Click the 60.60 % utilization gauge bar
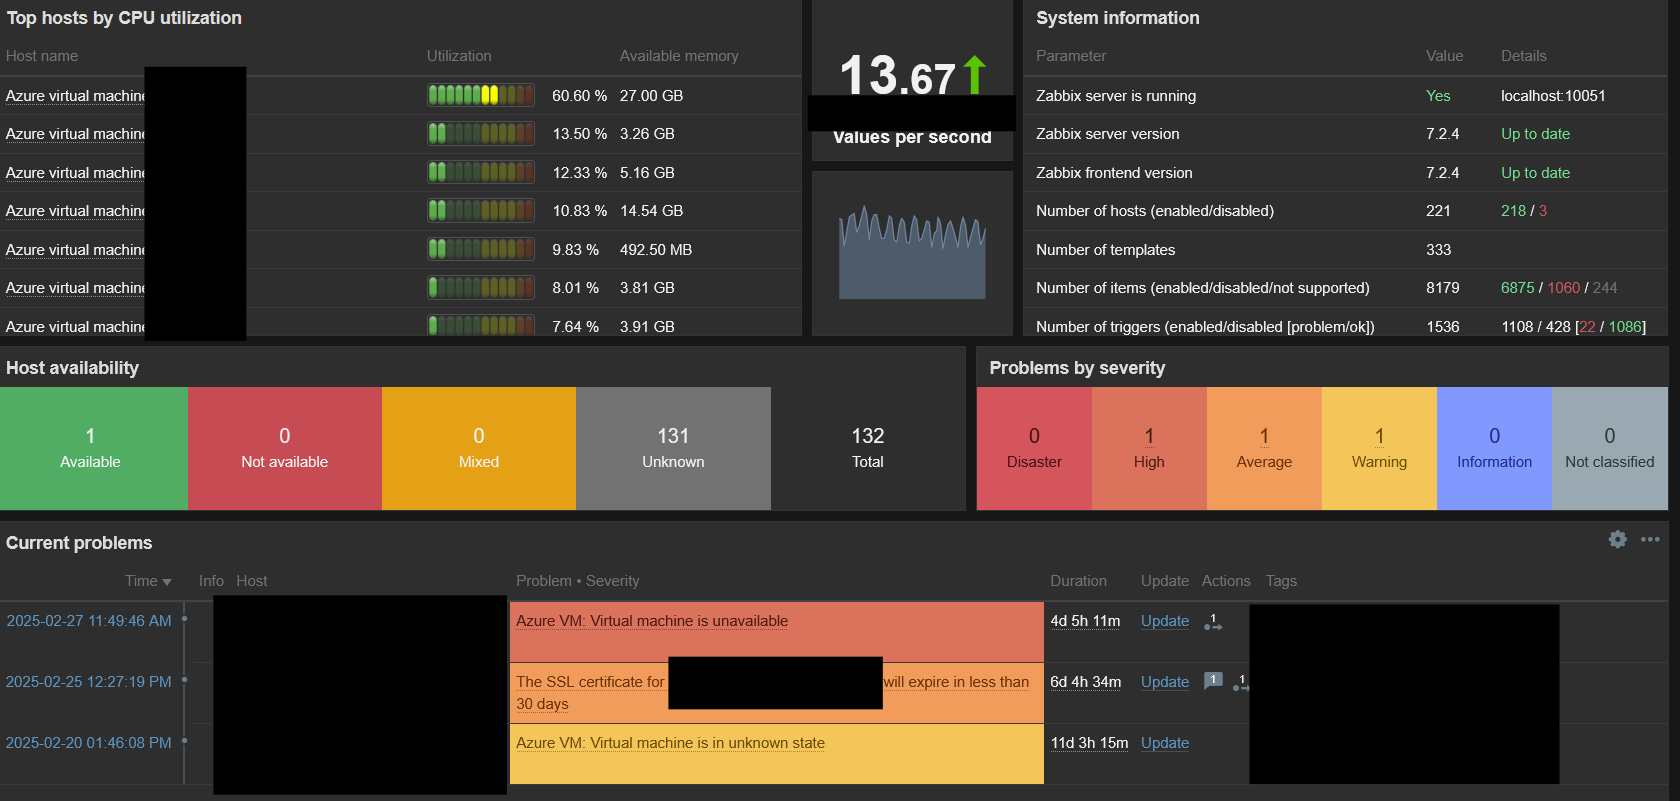1680x801 pixels. click(x=480, y=95)
